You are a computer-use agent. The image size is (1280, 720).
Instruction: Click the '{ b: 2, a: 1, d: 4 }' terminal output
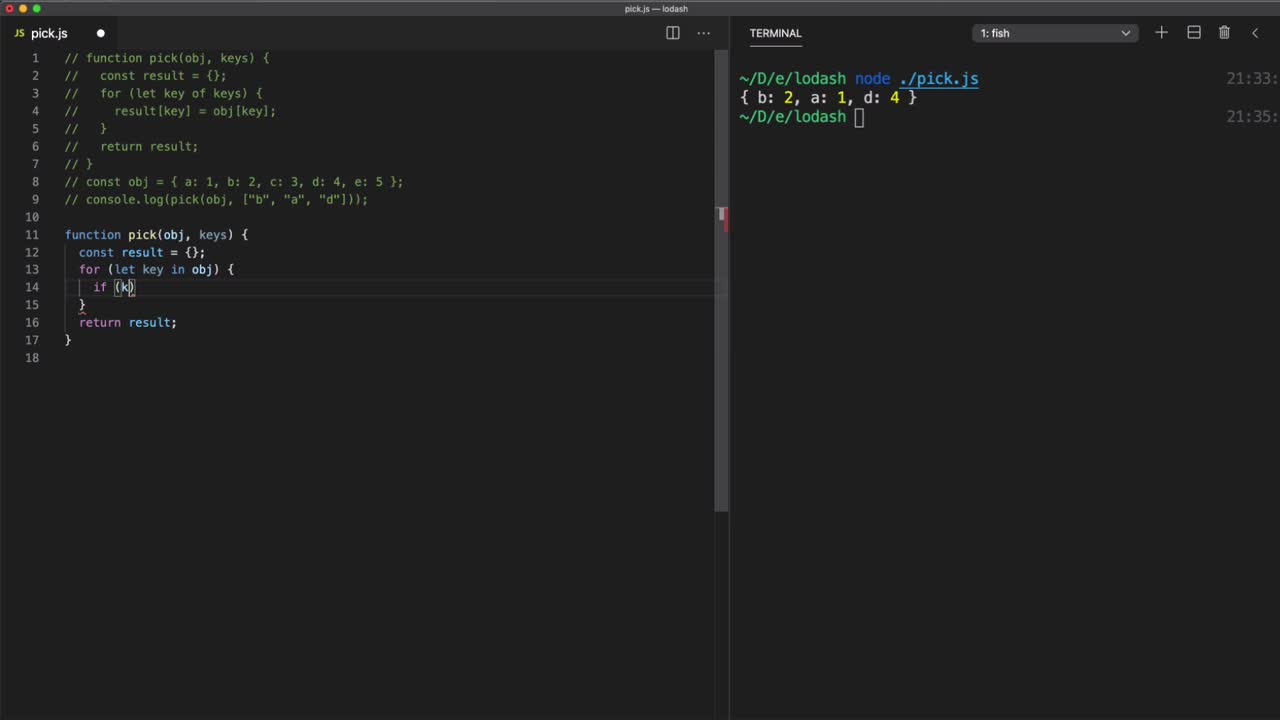pyautogui.click(x=828, y=98)
